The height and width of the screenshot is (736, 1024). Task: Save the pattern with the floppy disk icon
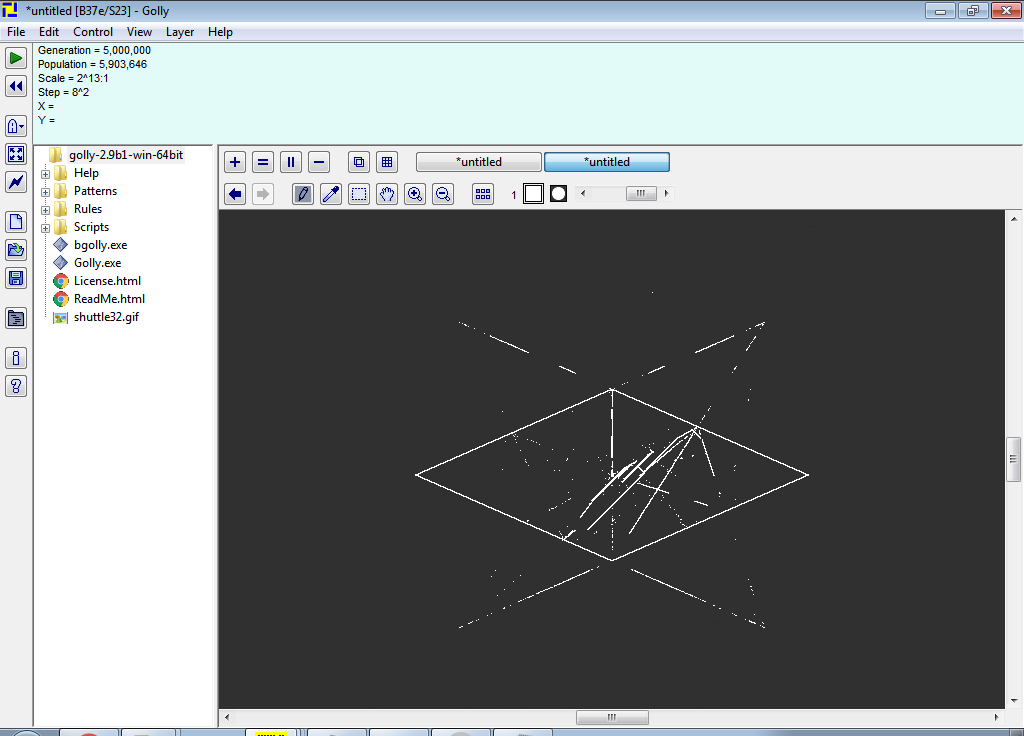coord(16,278)
